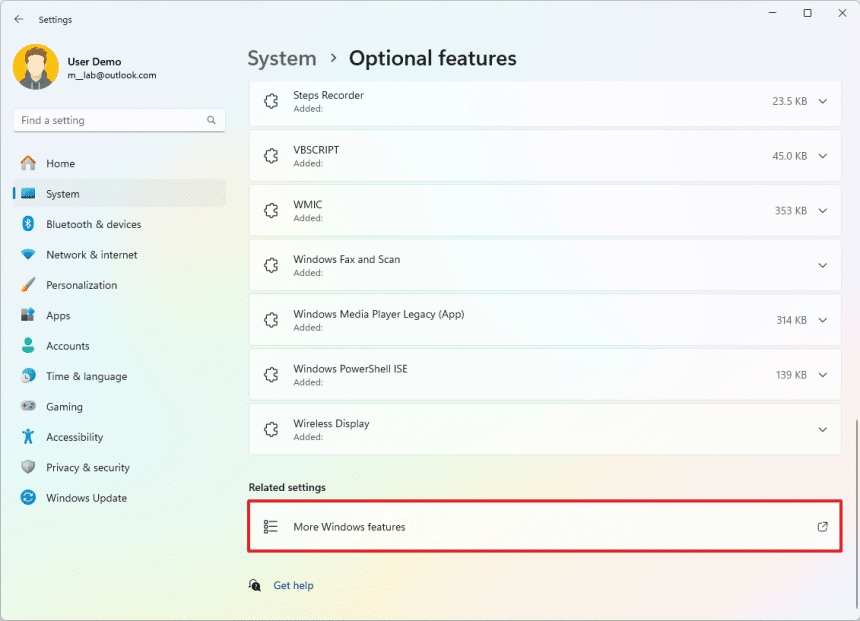
Task: Open Windows Update page
Action: pos(119,498)
